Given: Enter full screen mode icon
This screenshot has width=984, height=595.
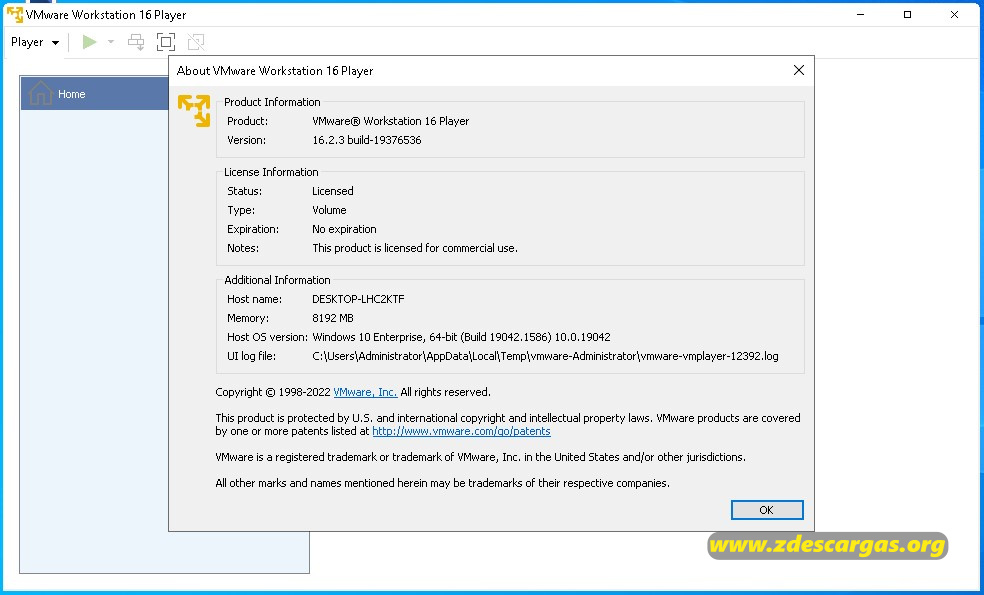Looking at the screenshot, I should (166, 42).
